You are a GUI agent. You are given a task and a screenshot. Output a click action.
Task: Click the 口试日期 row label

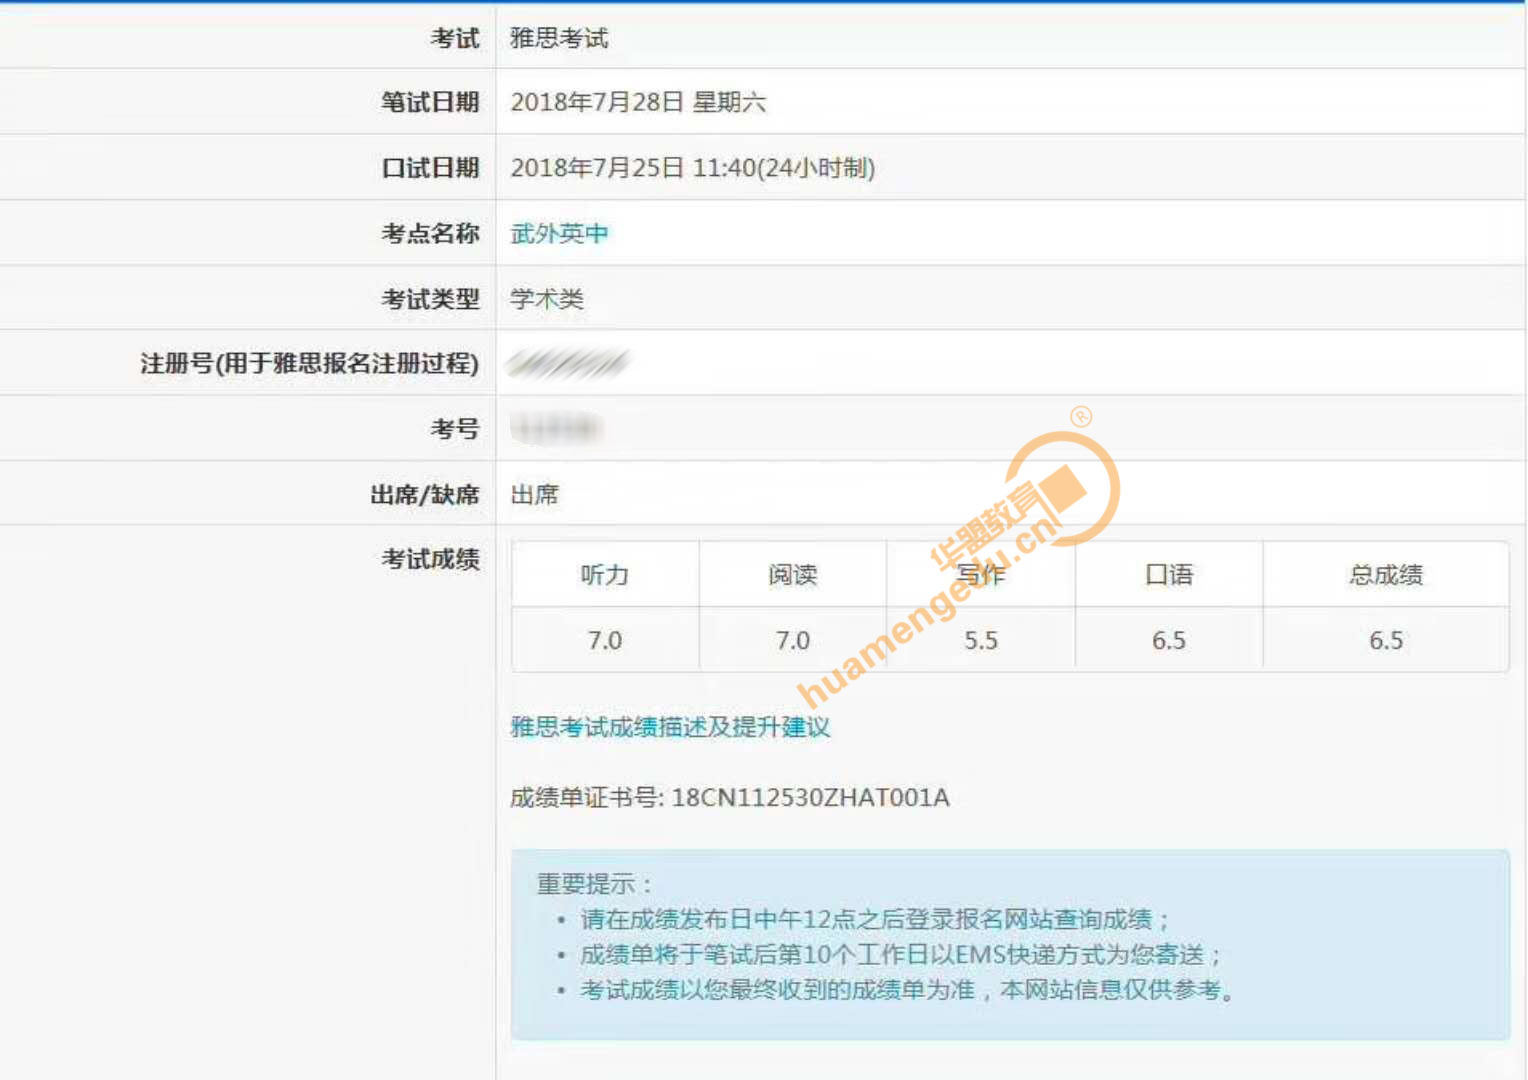431,168
